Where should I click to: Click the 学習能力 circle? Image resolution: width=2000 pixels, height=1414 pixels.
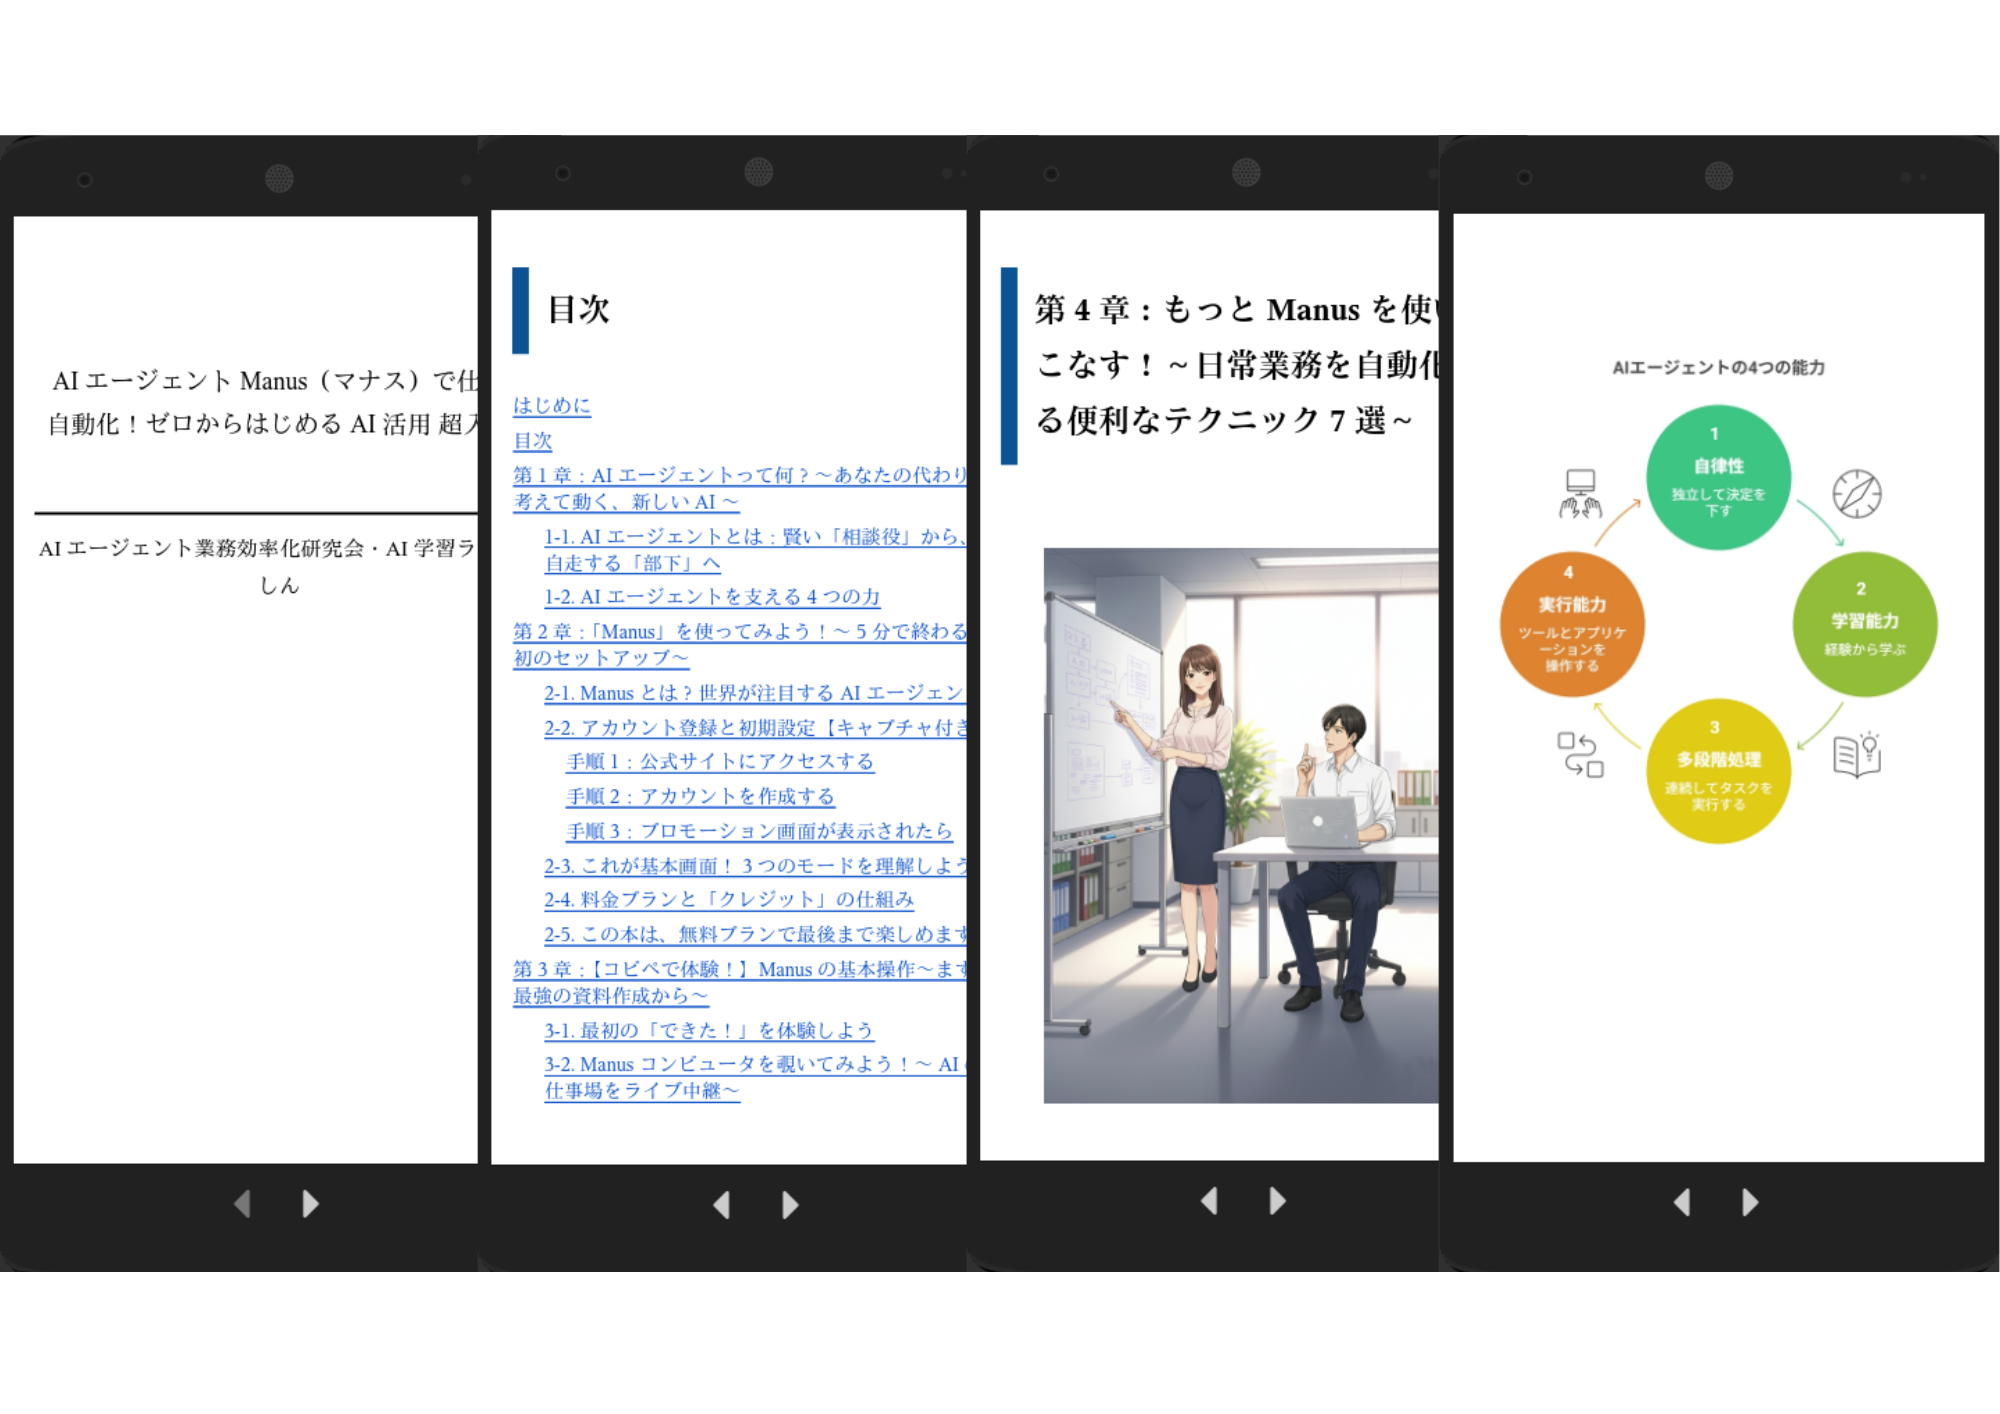point(1864,624)
